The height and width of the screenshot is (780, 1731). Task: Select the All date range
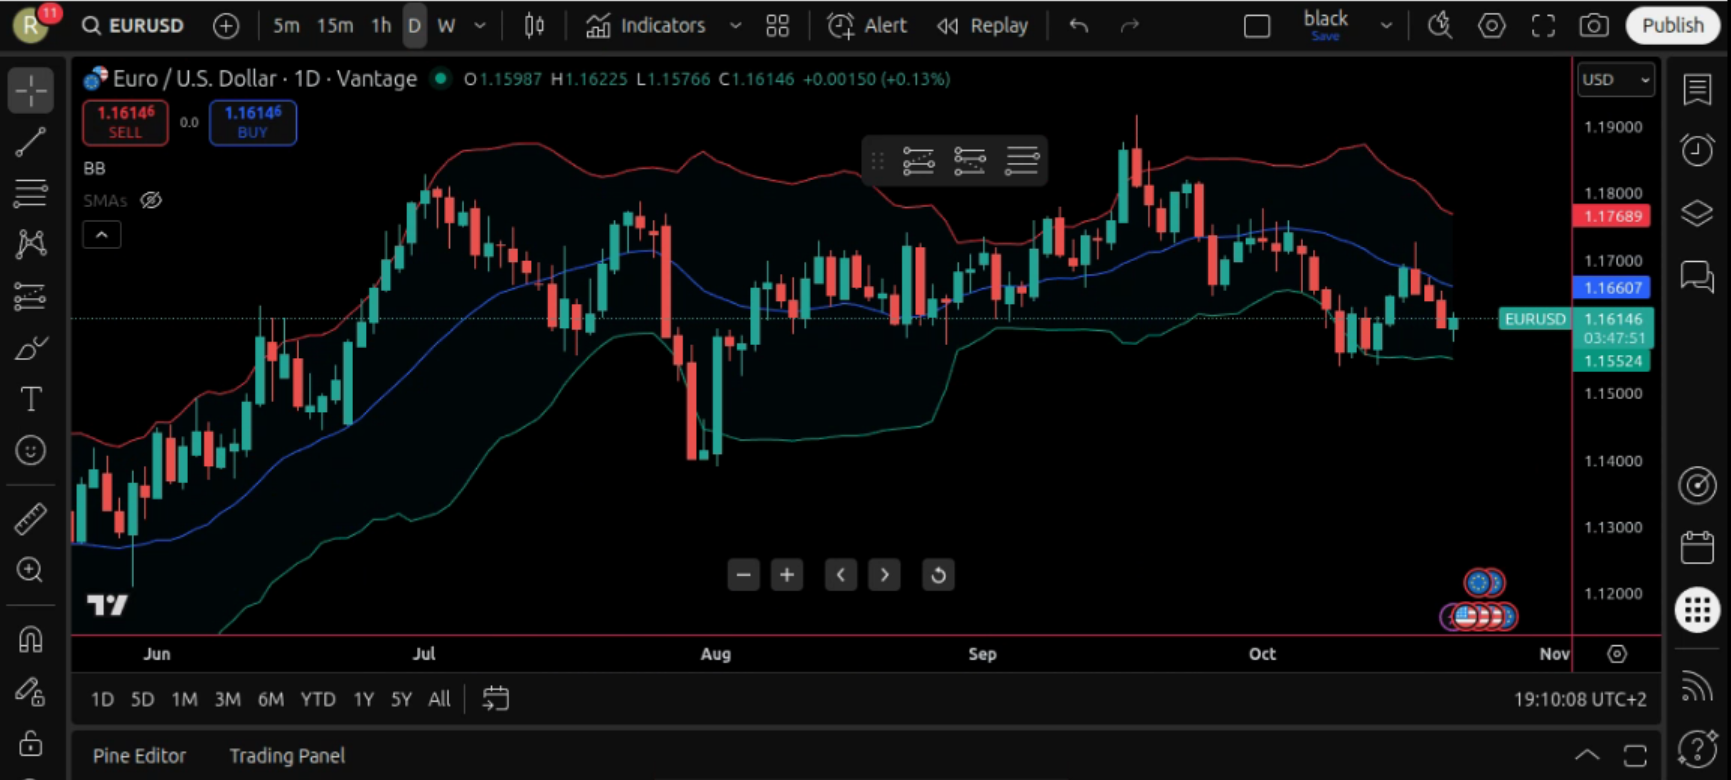(x=439, y=699)
